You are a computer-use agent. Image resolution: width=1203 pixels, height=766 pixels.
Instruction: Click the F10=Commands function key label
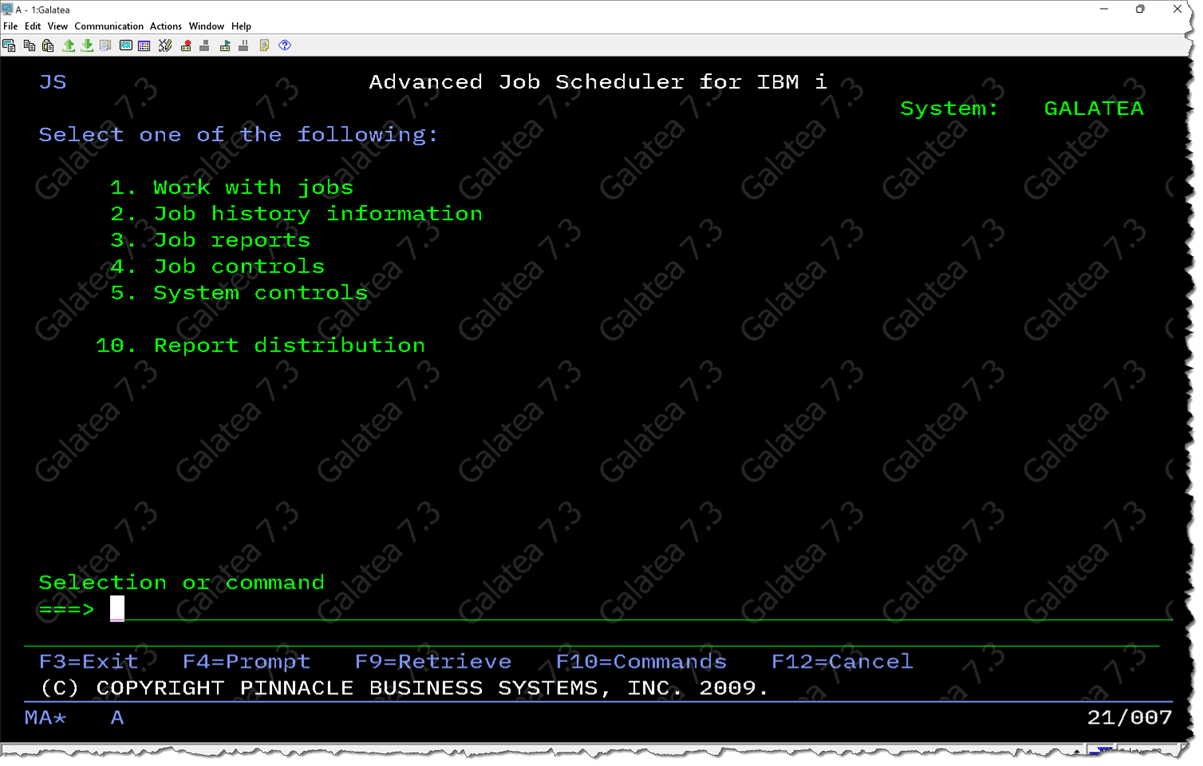tap(641, 662)
